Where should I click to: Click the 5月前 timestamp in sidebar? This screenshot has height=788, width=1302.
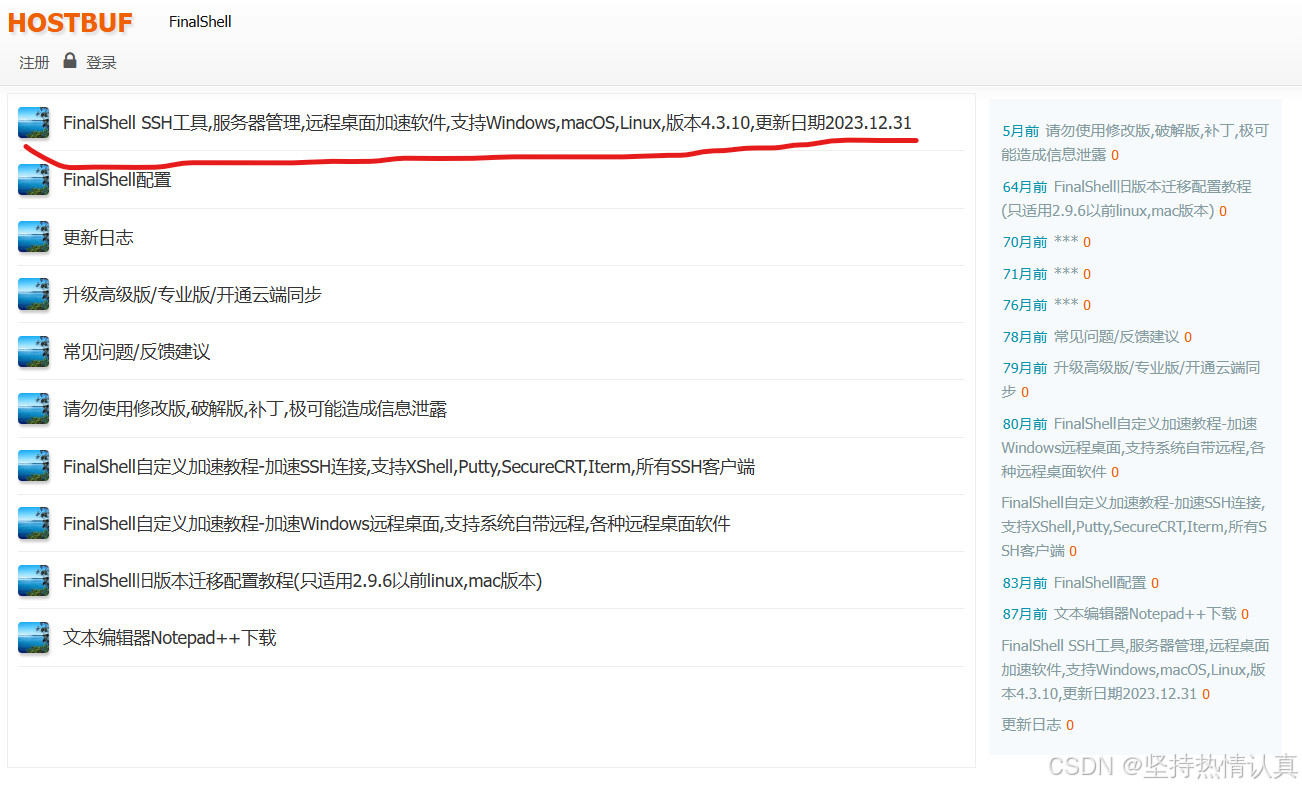[1020, 131]
